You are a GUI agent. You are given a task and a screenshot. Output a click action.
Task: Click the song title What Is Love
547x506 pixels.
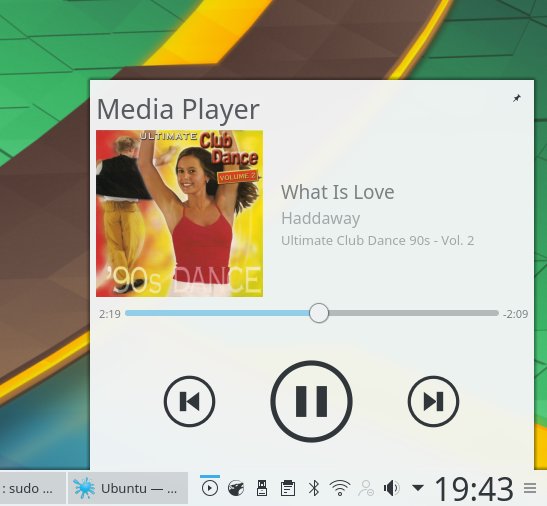click(338, 192)
